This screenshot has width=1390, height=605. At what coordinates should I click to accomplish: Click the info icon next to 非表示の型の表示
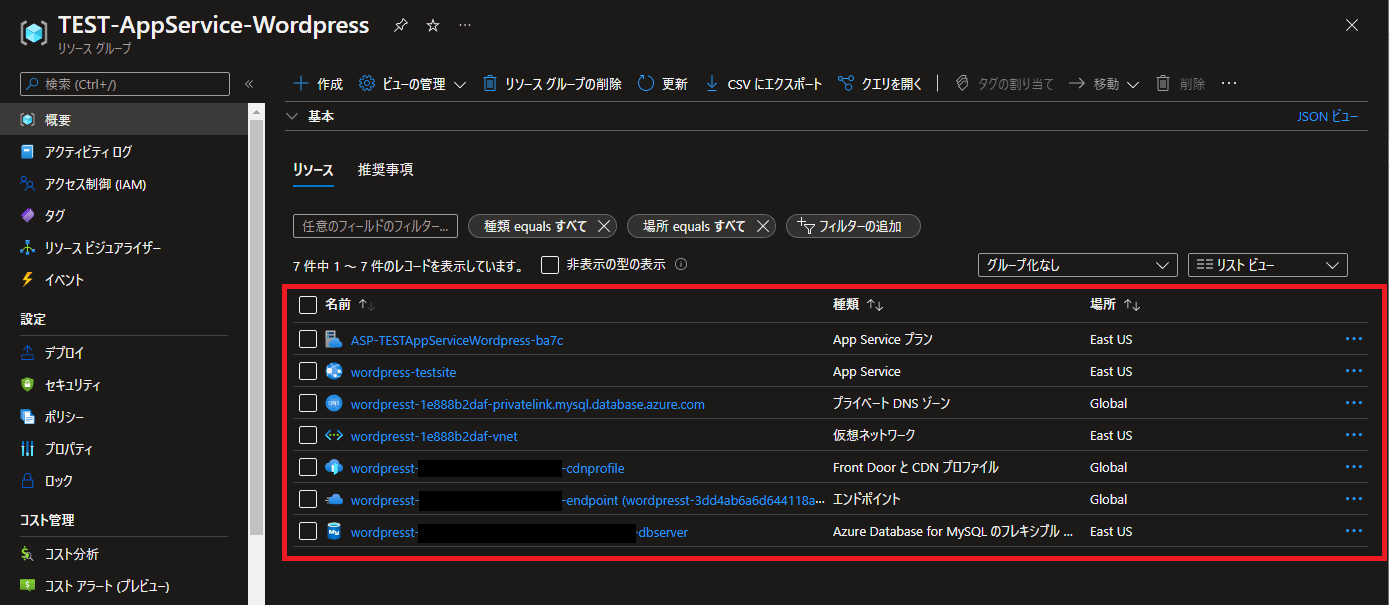(681, 265)
